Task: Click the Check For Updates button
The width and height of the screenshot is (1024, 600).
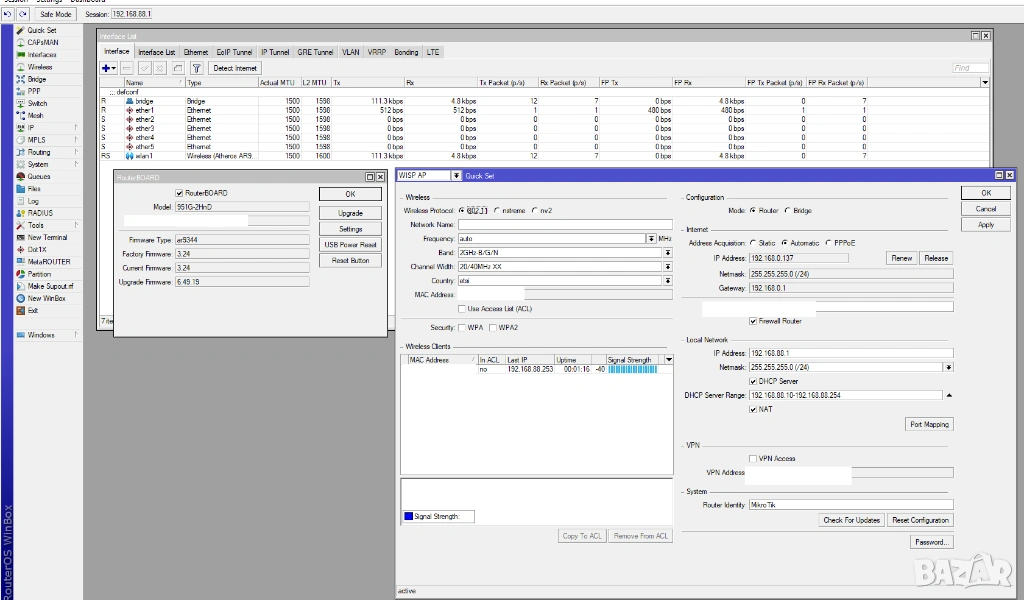Action: (x=852, y=520)
